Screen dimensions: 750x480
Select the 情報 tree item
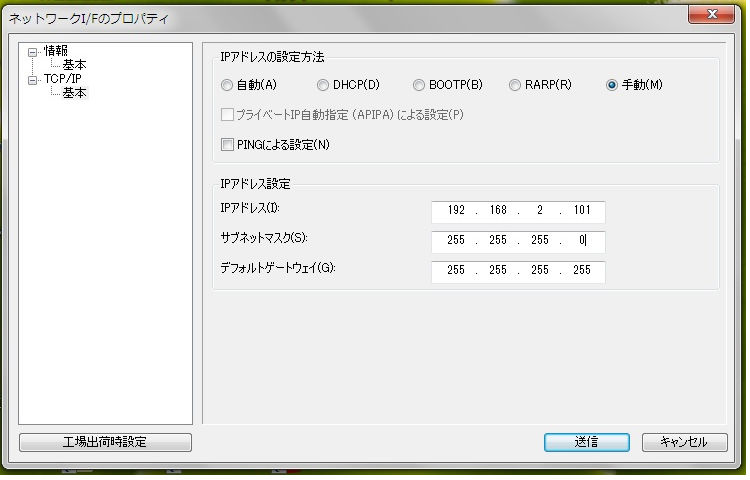click(56, 50)
